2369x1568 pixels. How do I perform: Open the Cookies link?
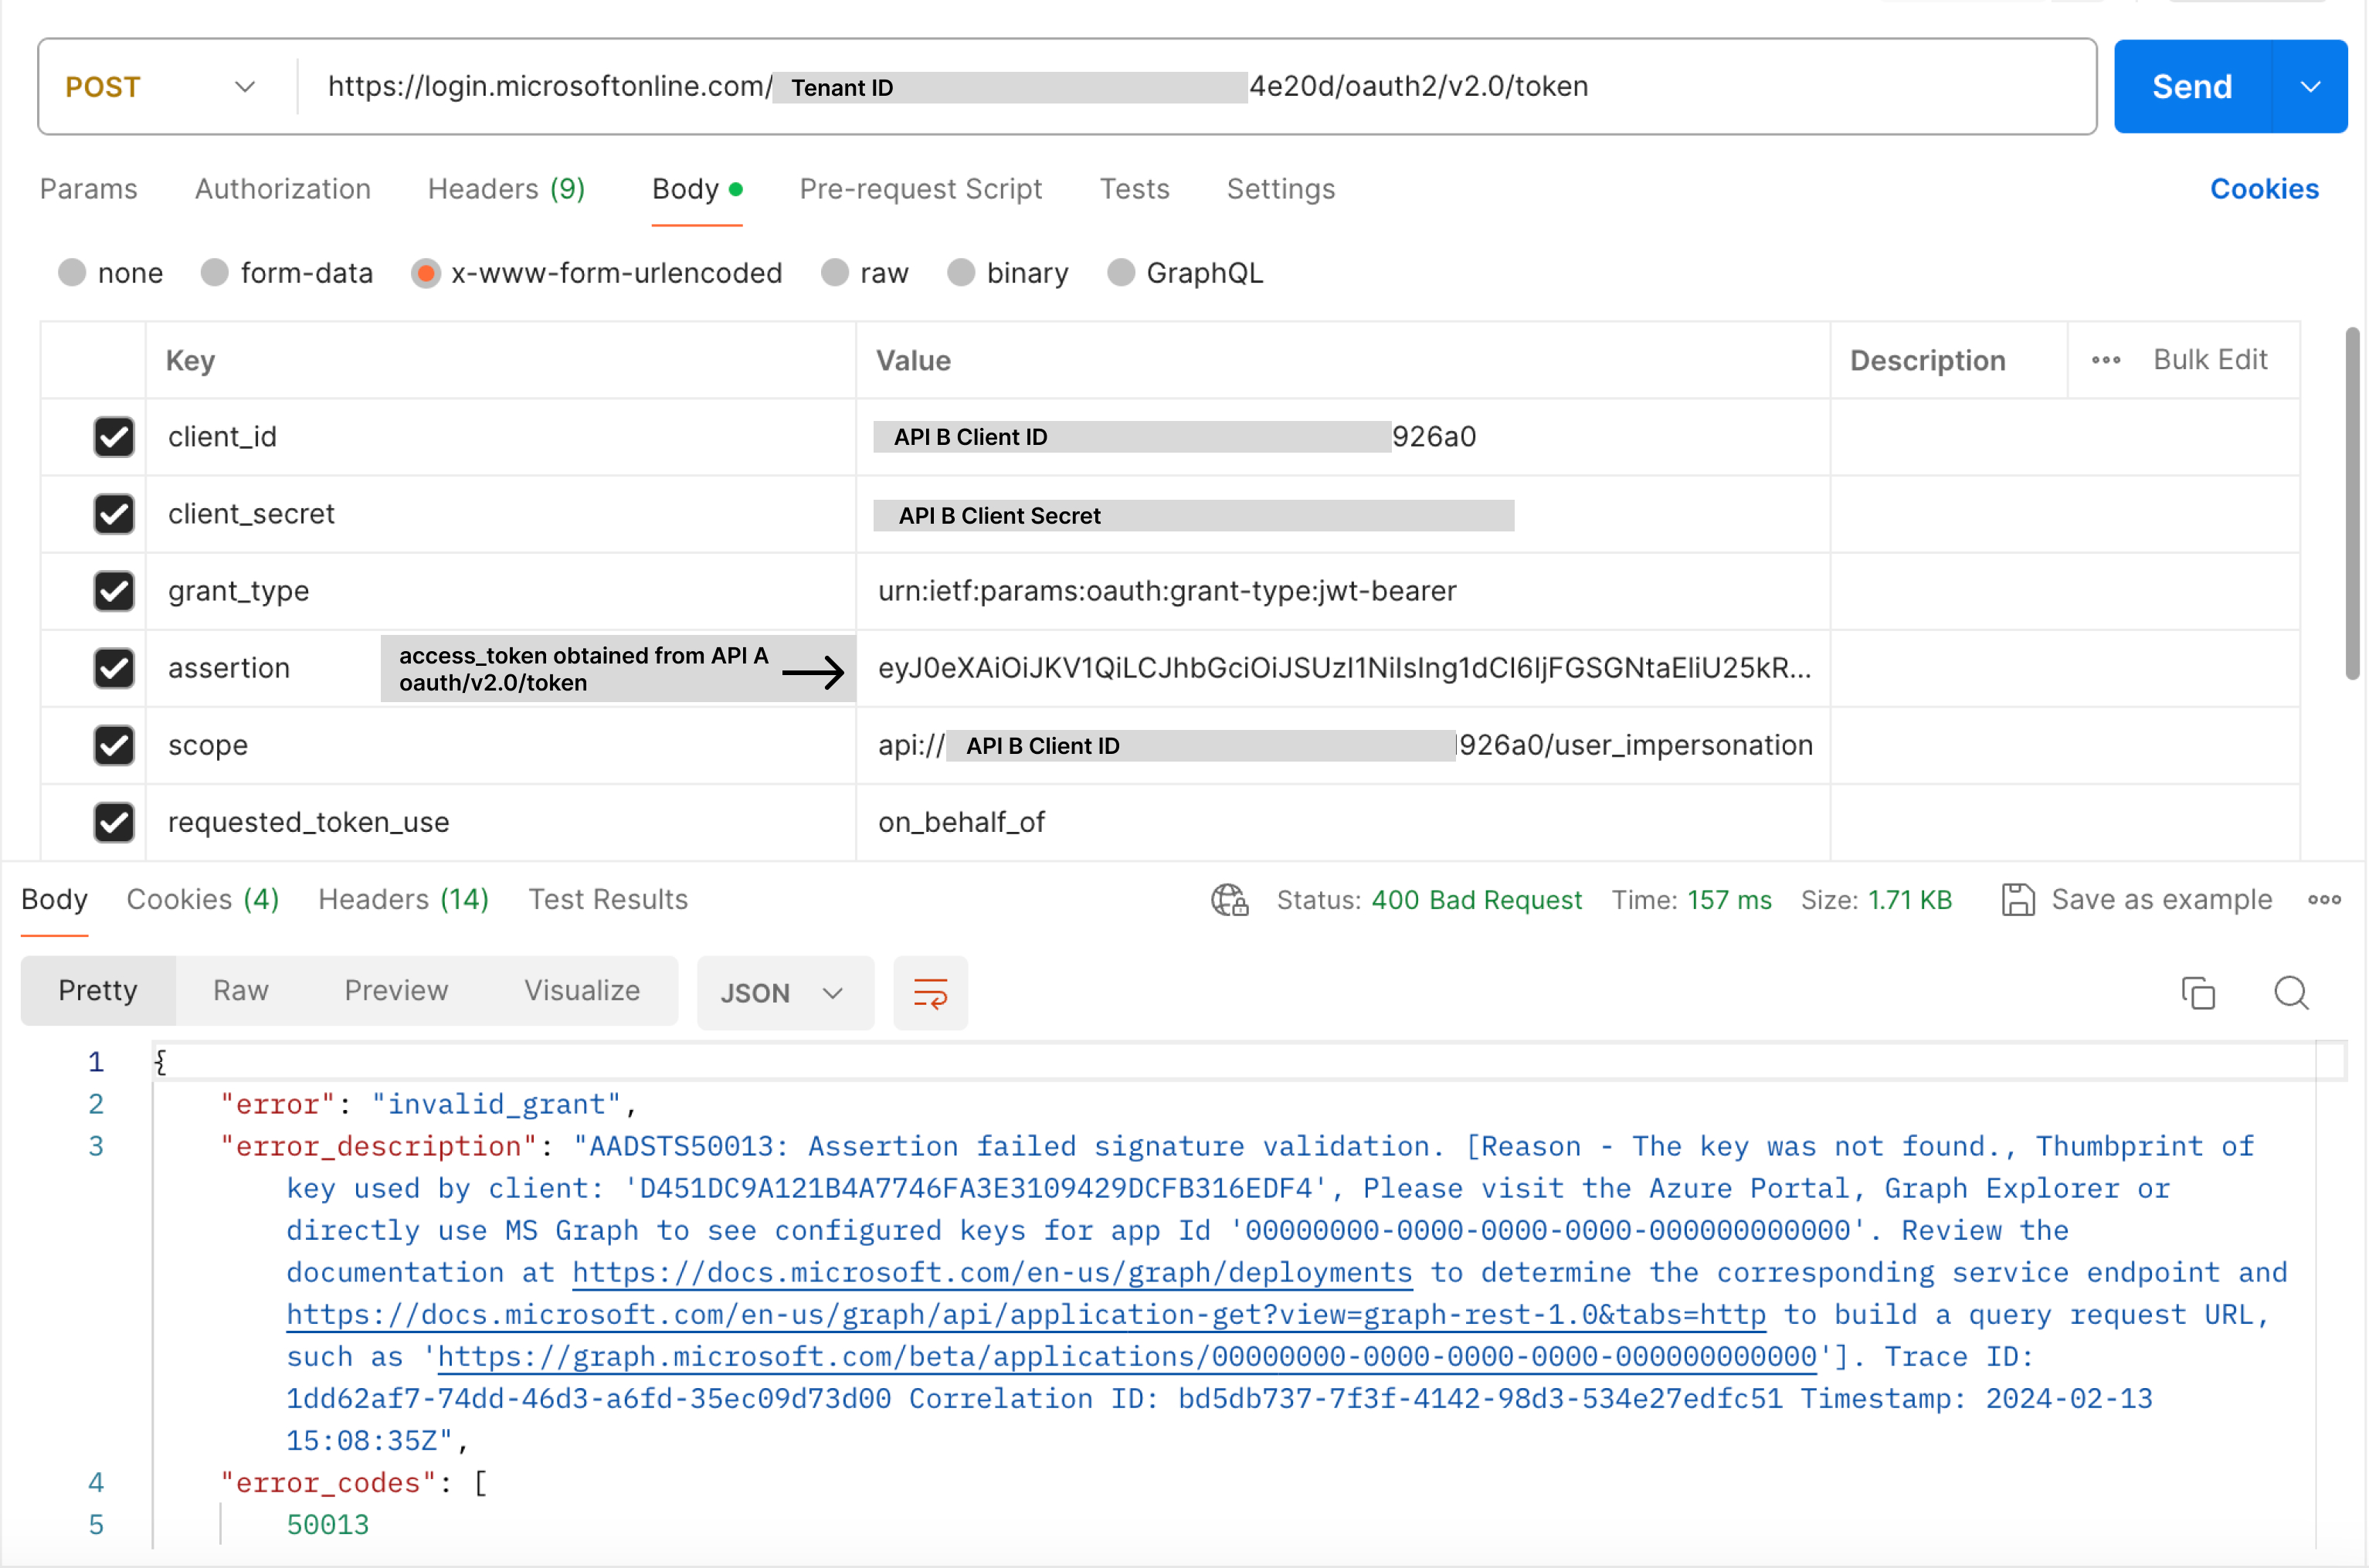tap(2263, 189)
